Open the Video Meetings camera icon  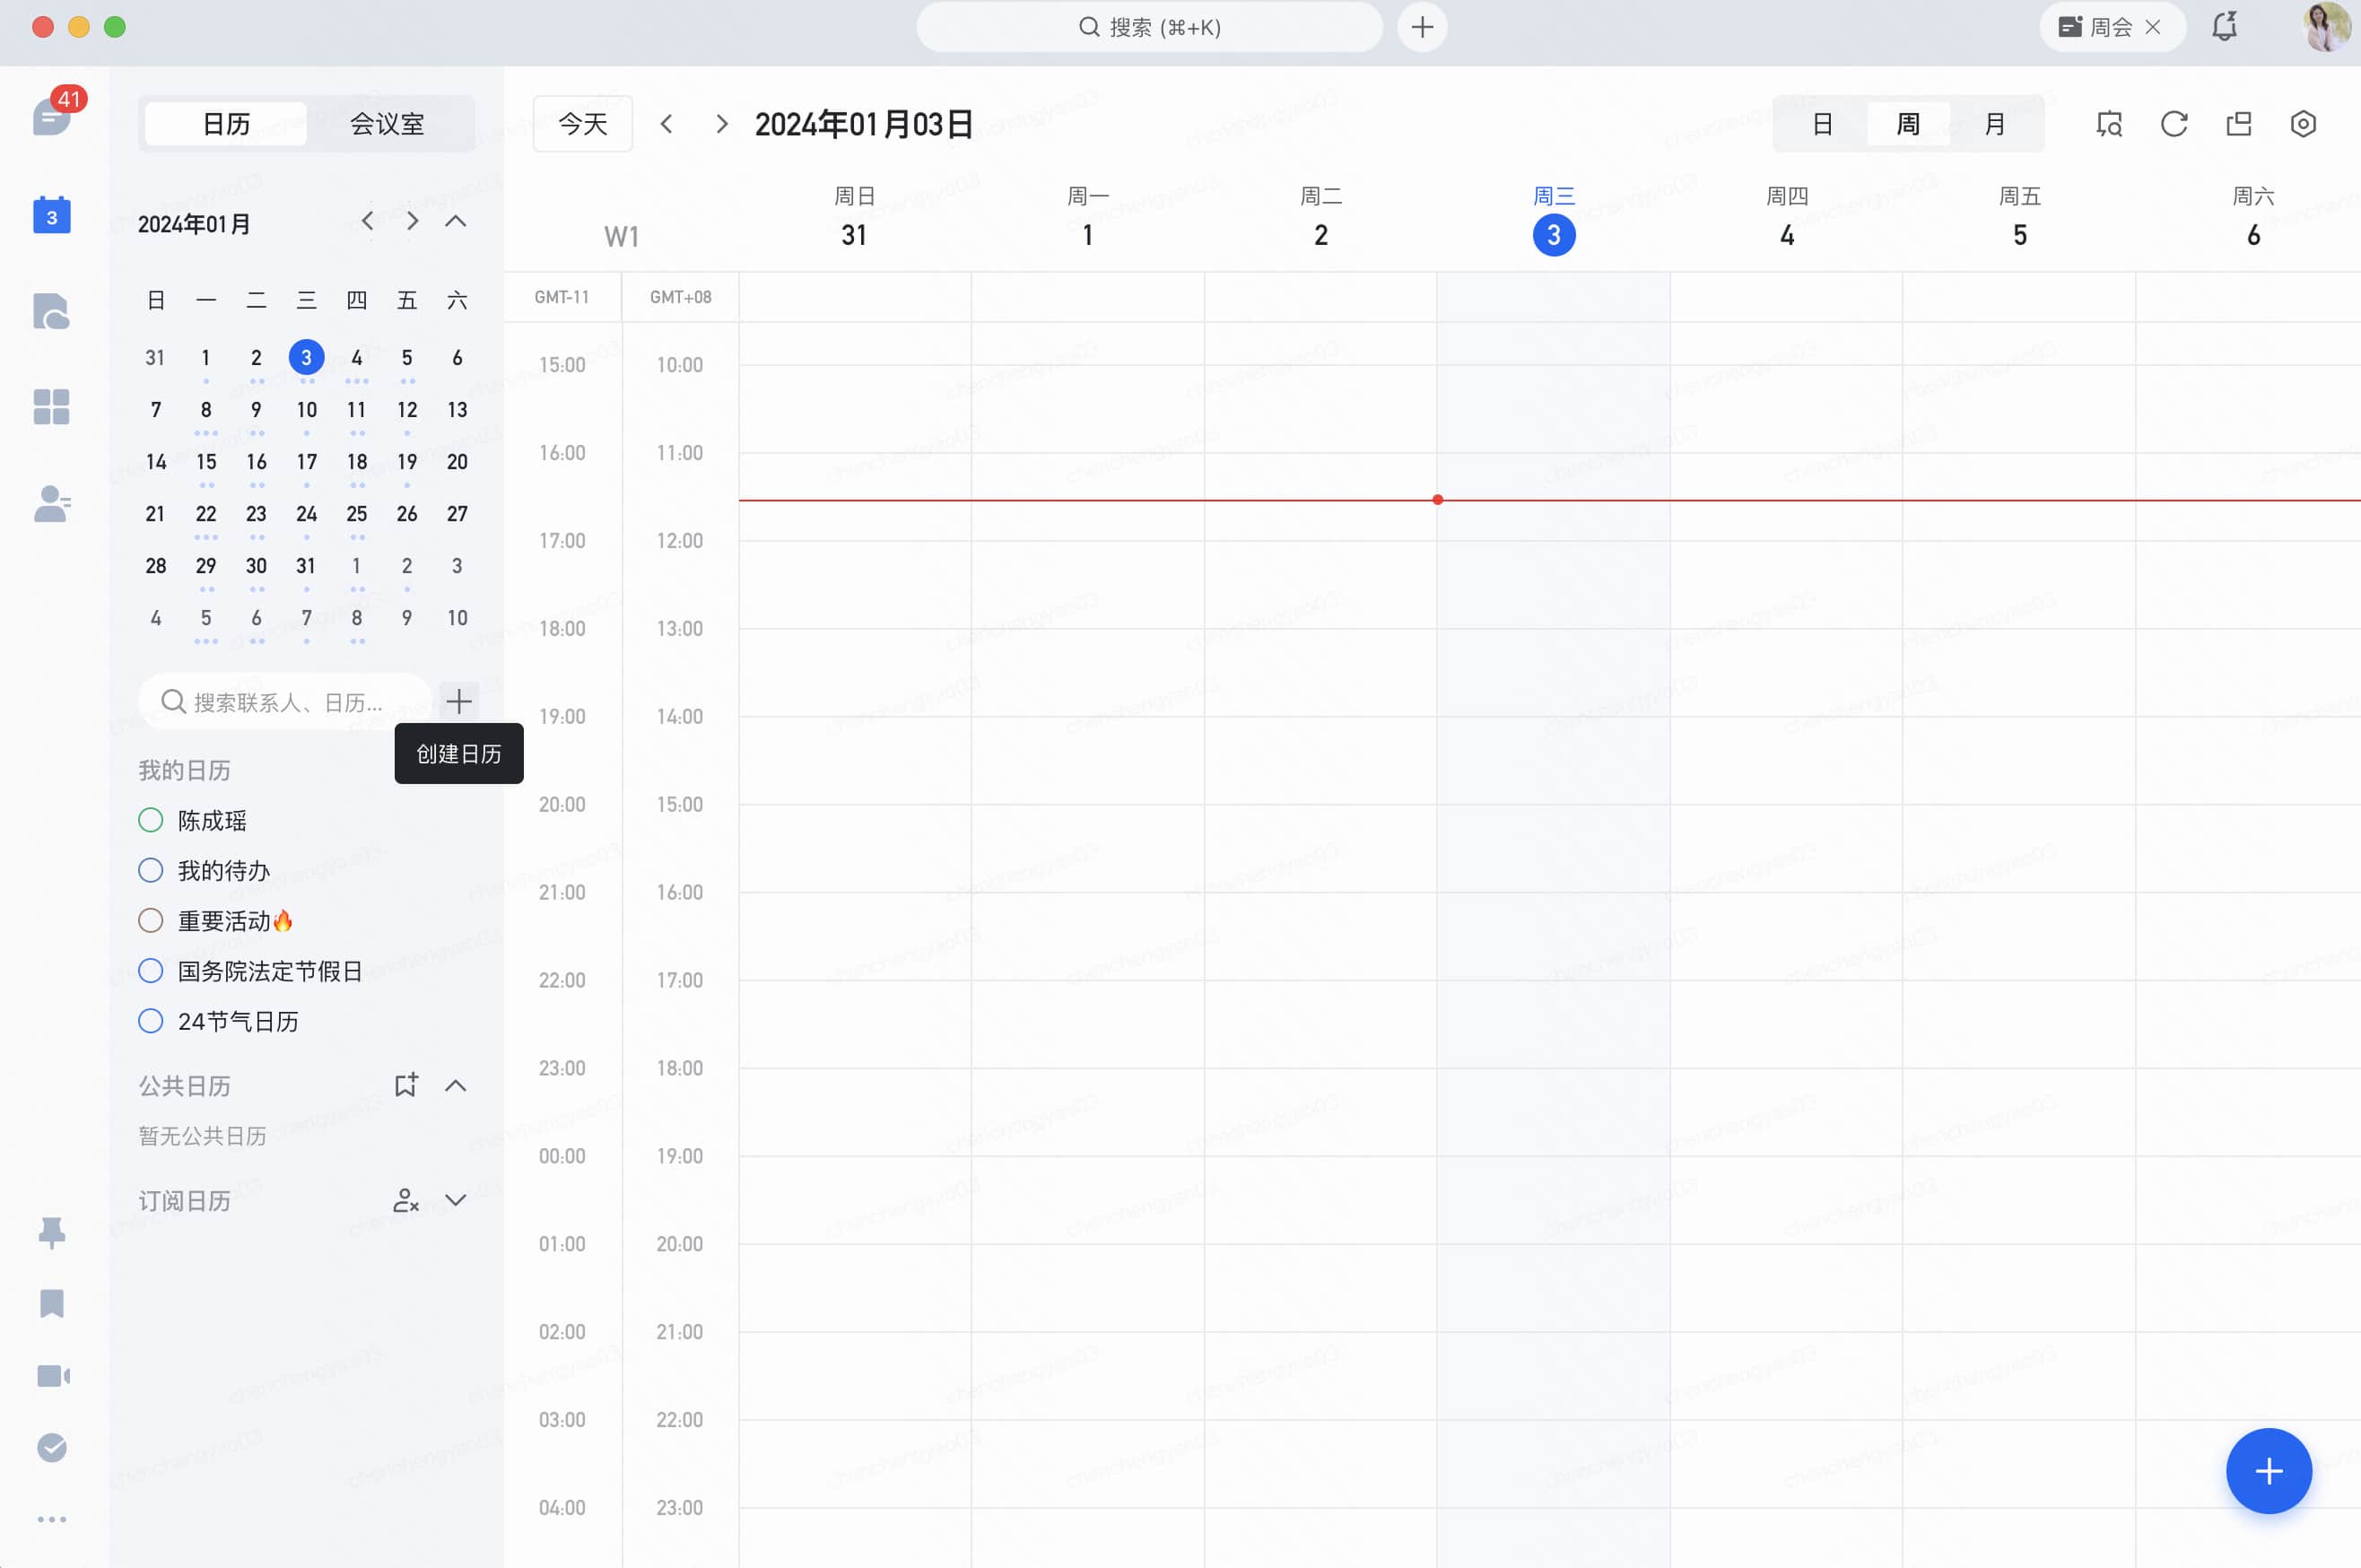pos(51,1374)
